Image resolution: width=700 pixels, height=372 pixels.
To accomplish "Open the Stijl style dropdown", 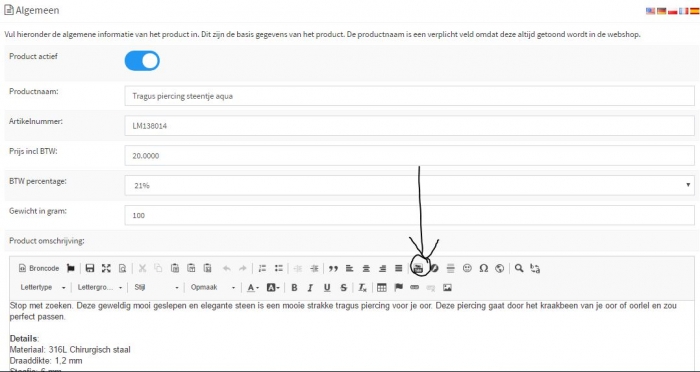I will pyautogui.click(x=157, y=288).
